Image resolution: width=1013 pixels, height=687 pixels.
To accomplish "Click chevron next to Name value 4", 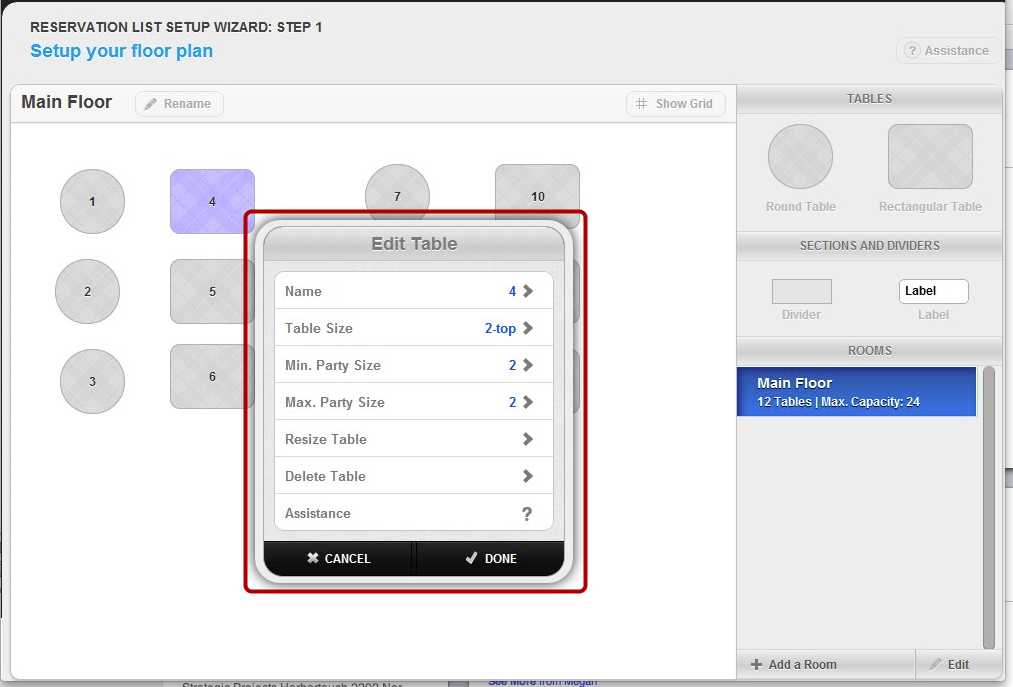I will click(x=528, y=291).
